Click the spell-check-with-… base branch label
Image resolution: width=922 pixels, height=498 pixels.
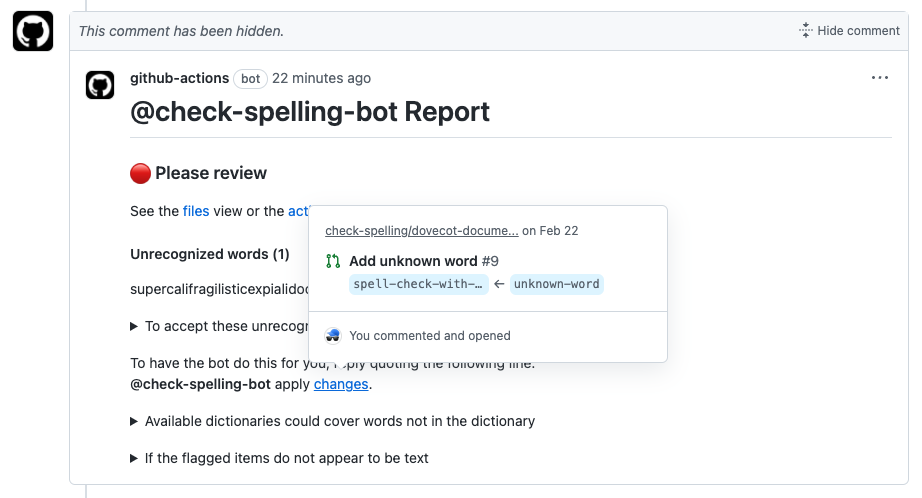418,284
